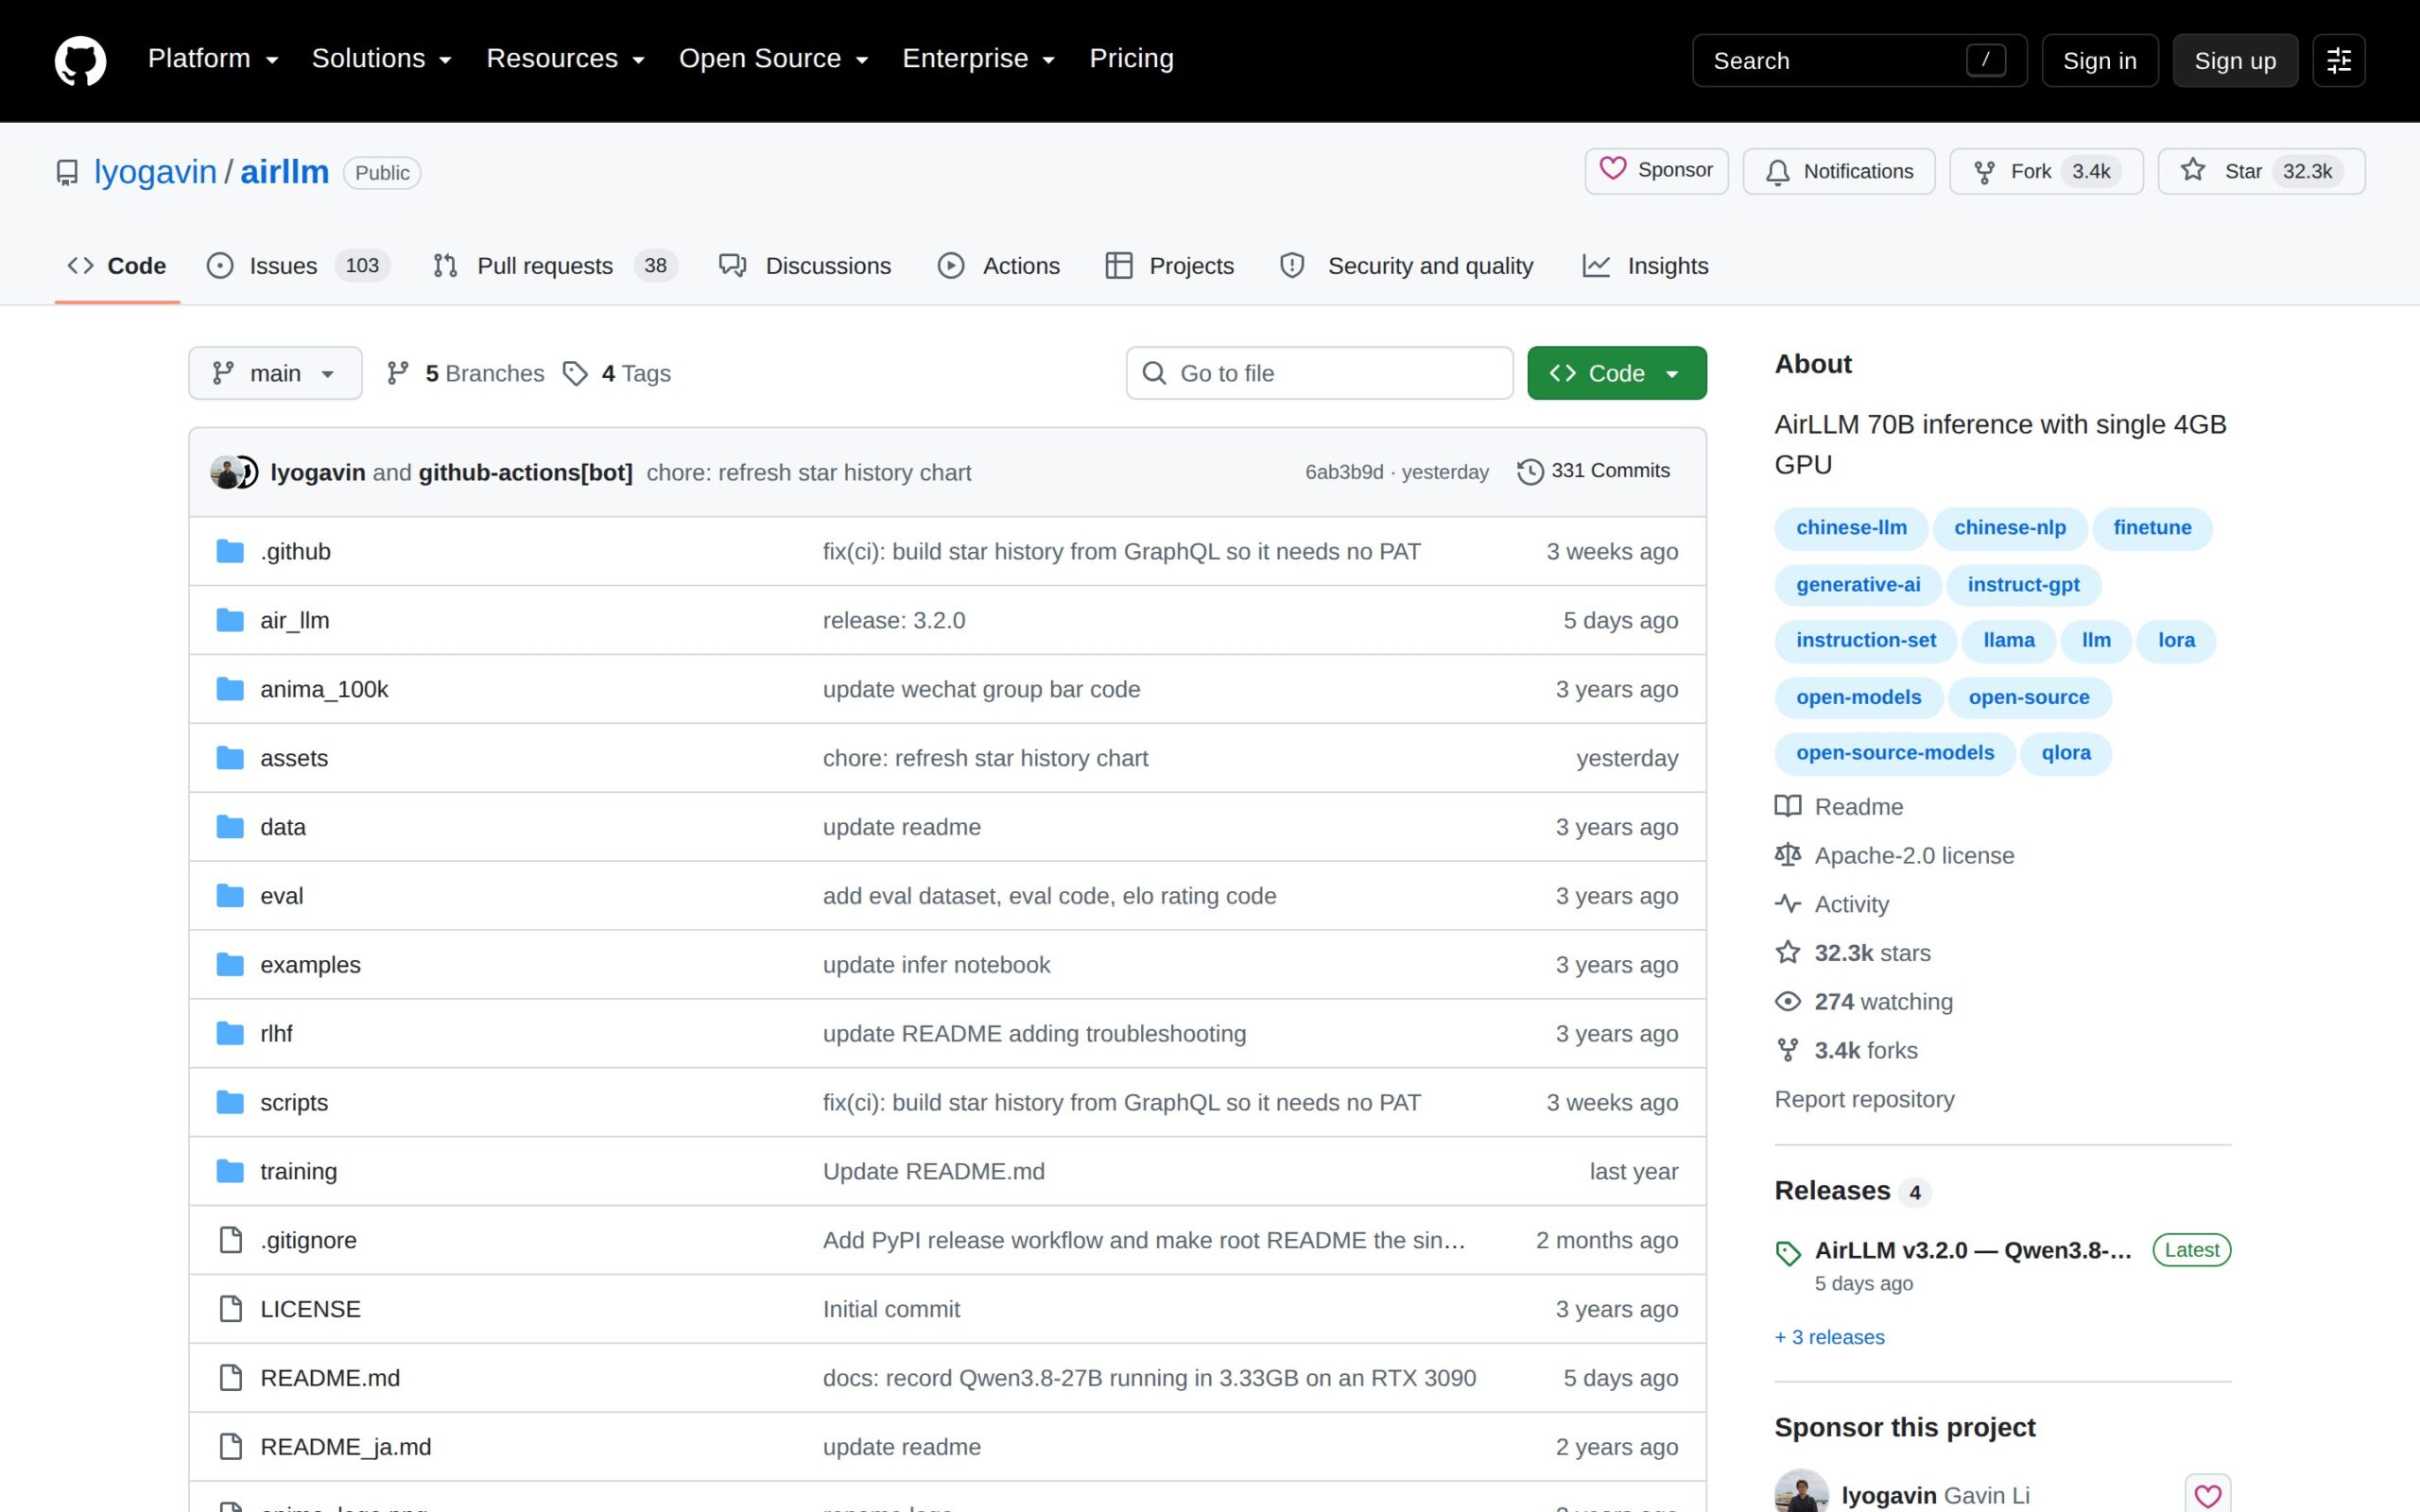Image resolution: width=2420 pixels, height=1512 pixels.
Task: Open the .github folder
Action: (295, 551)
